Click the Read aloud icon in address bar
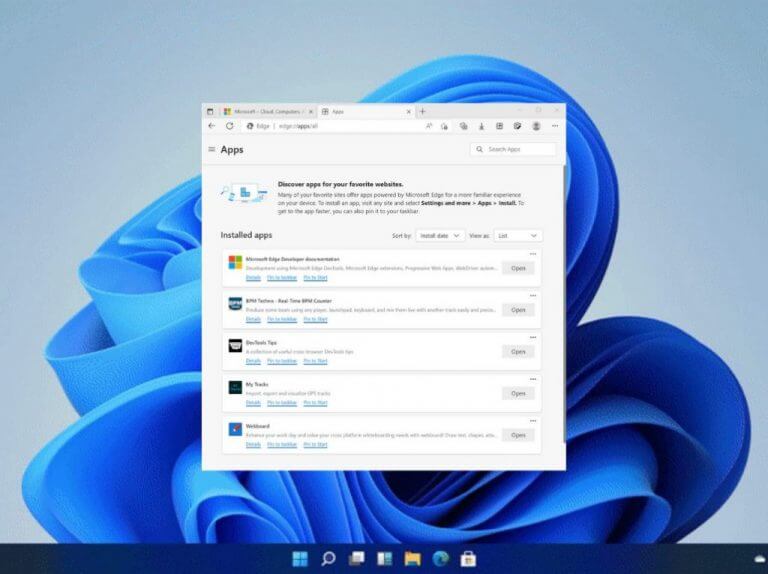The image size is (768, 574). 429,126
